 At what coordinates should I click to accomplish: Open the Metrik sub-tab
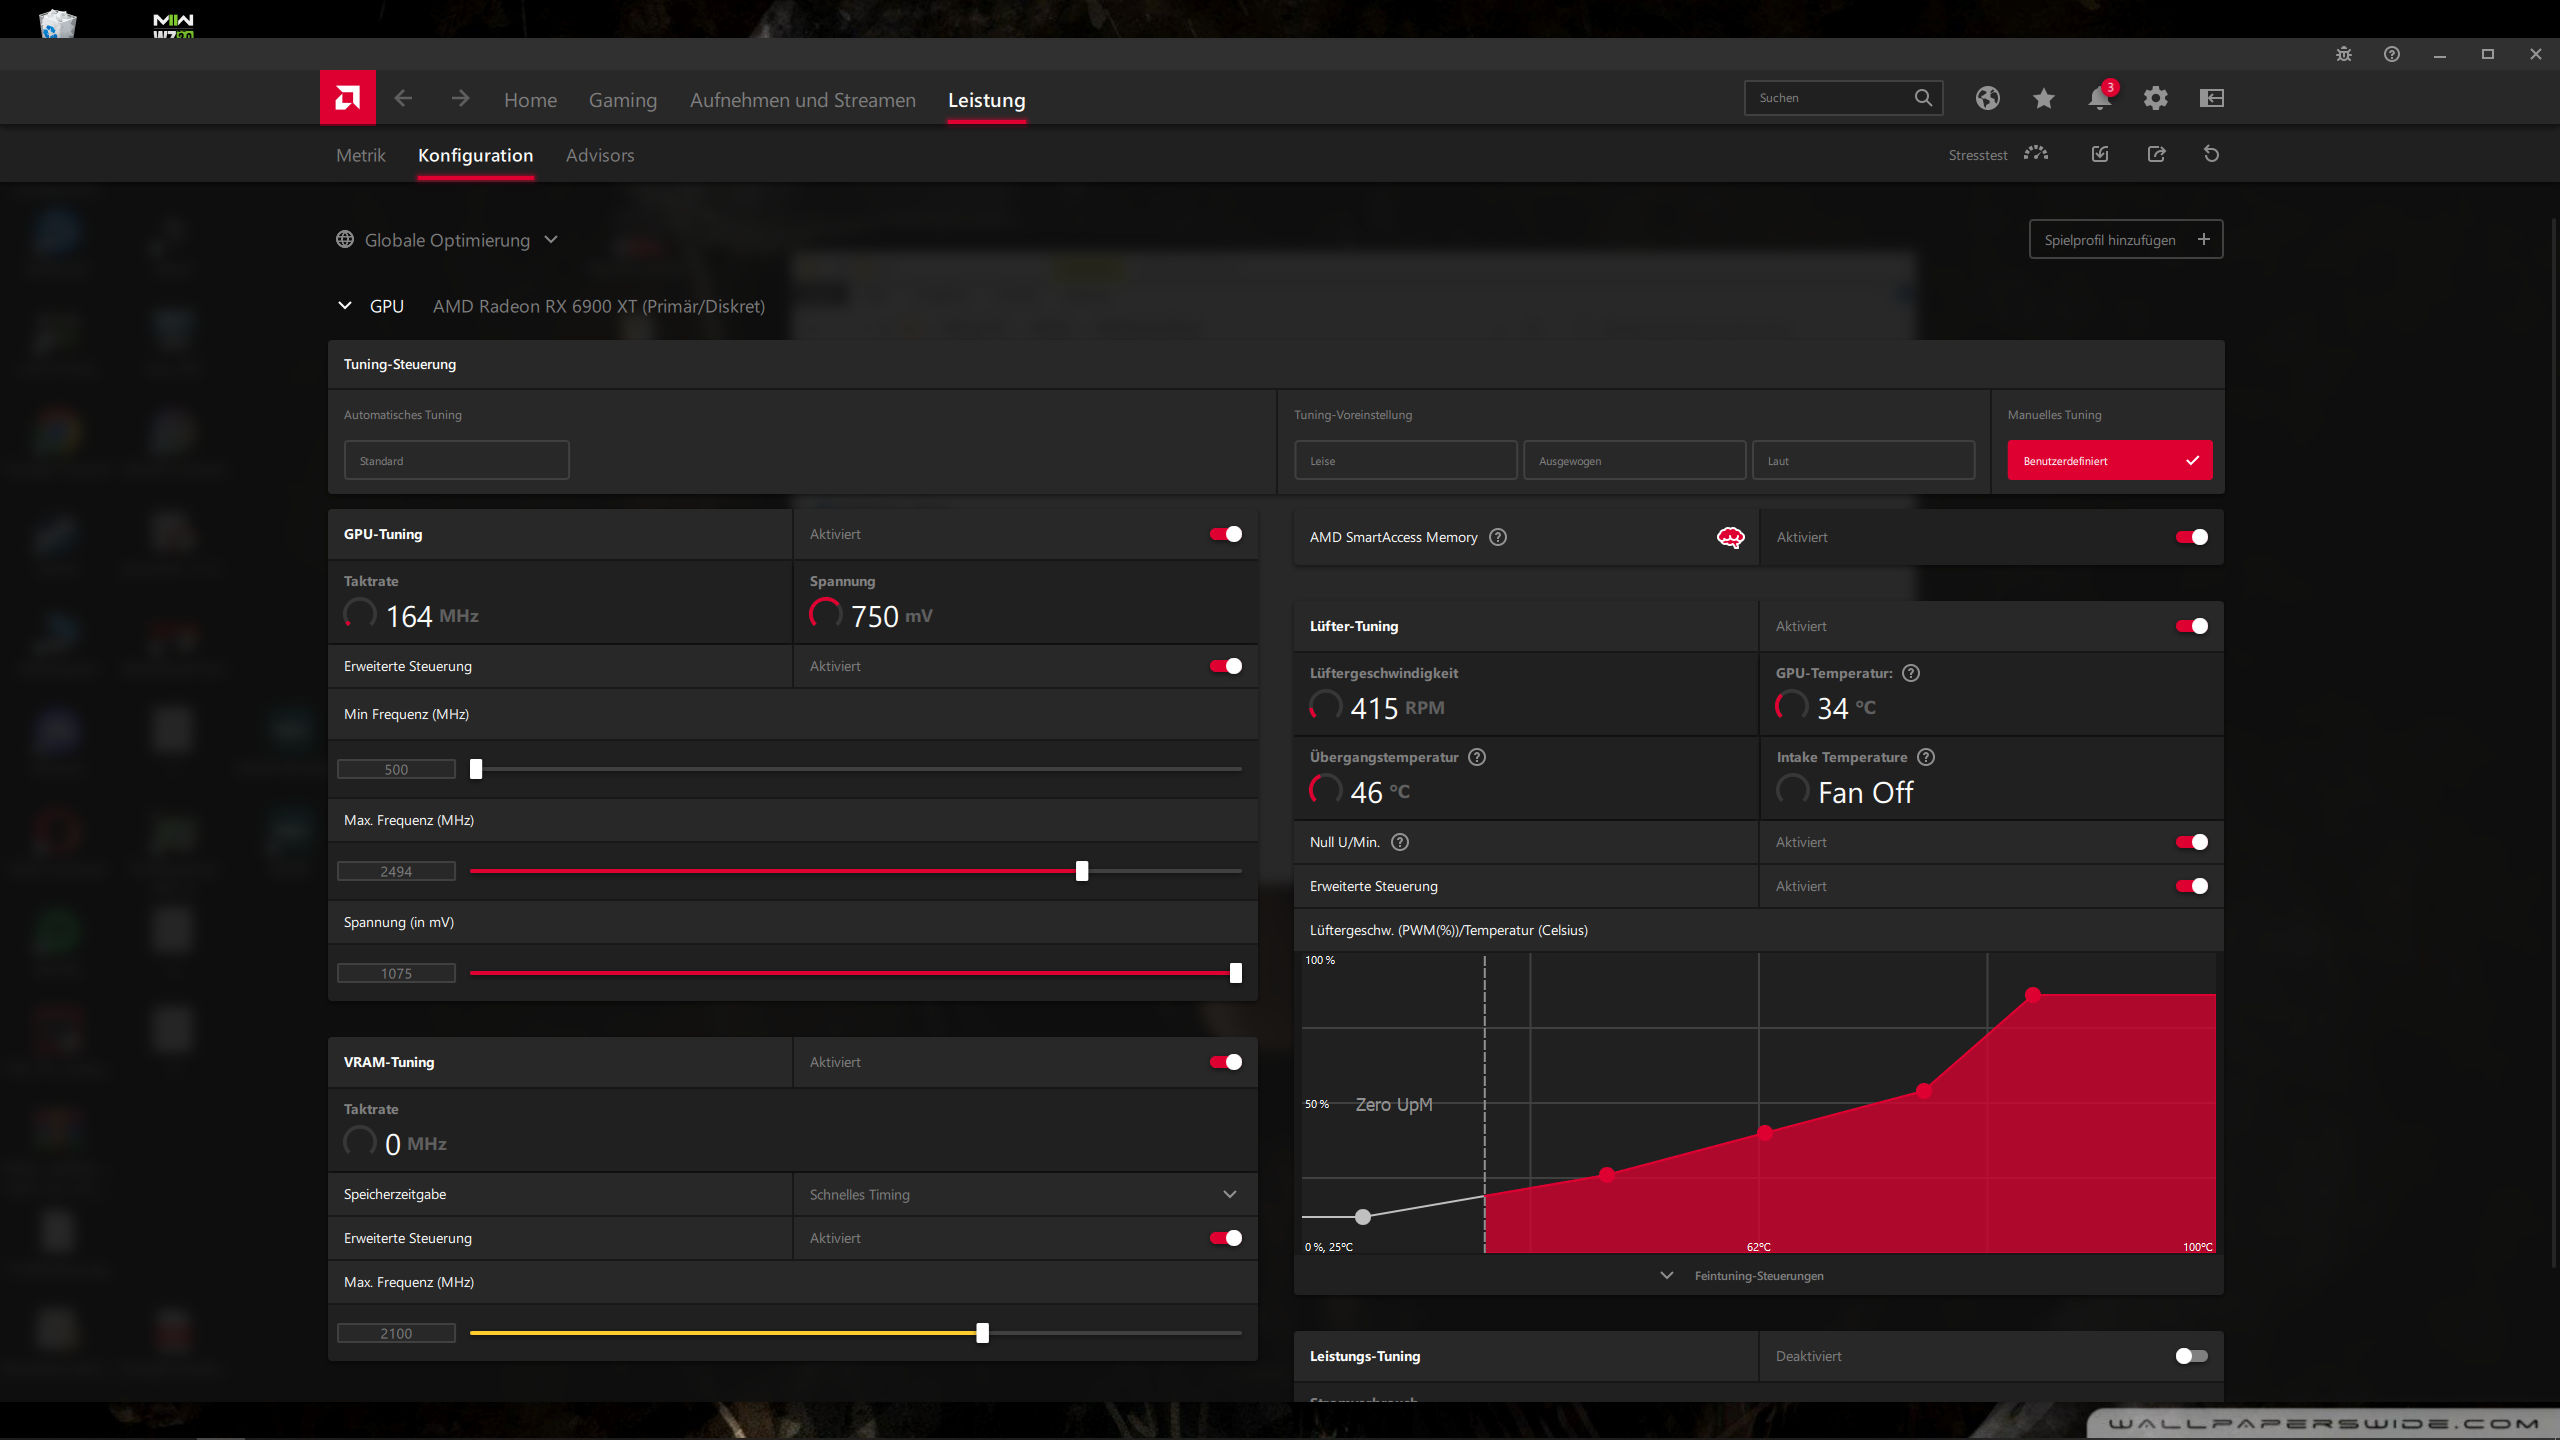(360, 155)
